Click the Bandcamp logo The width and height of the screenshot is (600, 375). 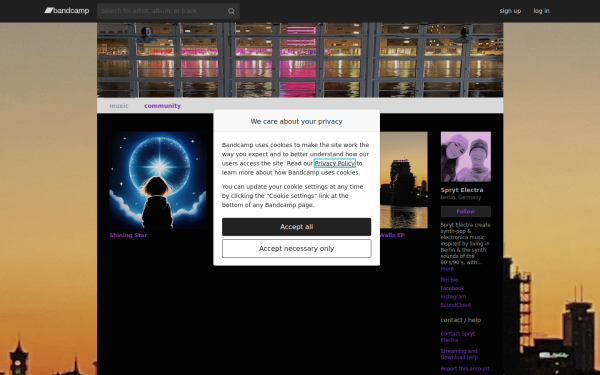[67, 11]
